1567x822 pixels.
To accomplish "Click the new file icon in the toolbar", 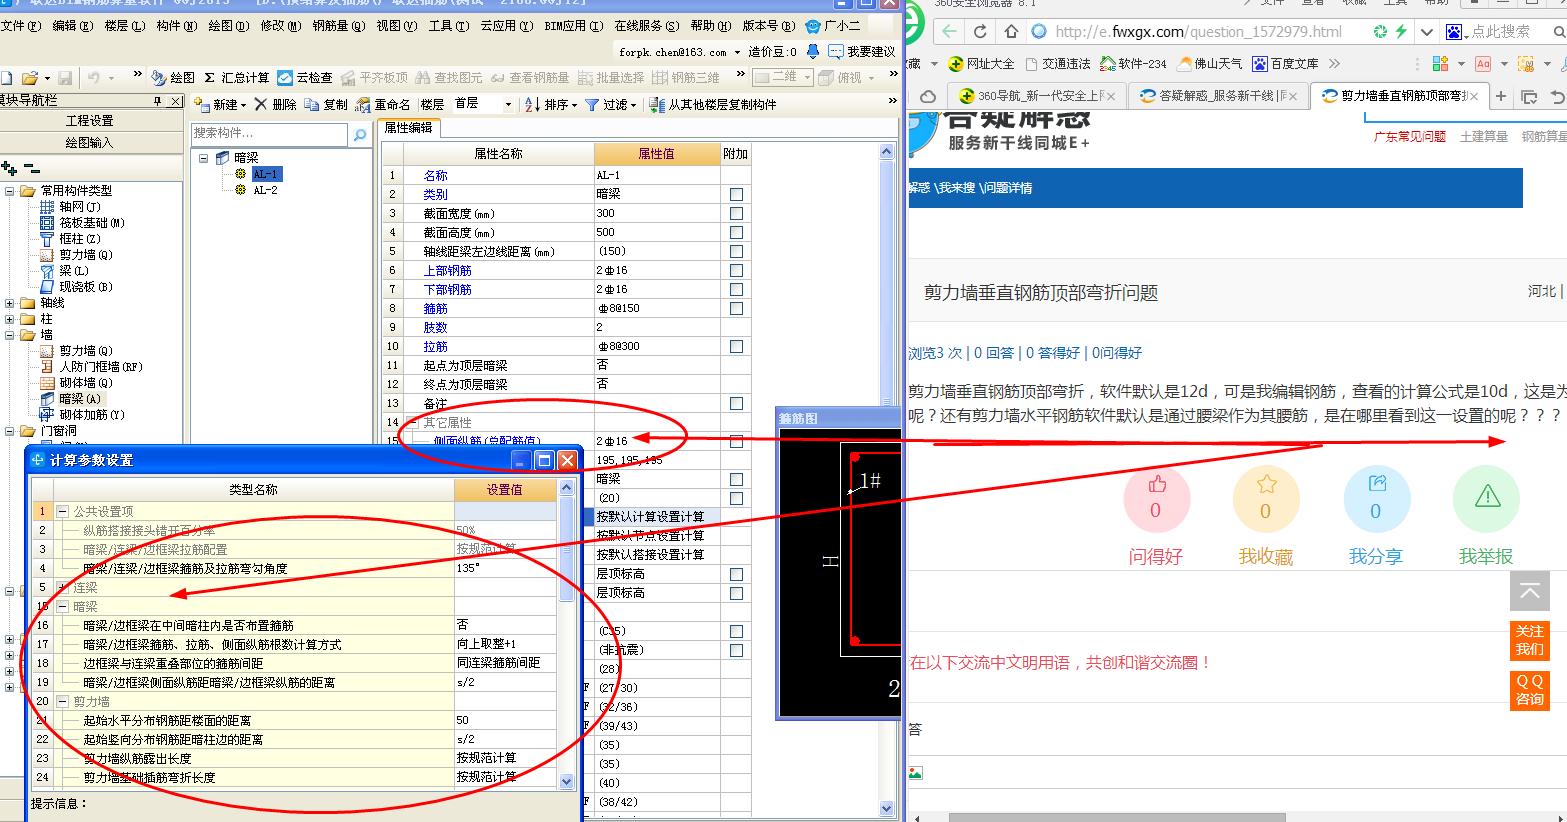I will 6,77.
